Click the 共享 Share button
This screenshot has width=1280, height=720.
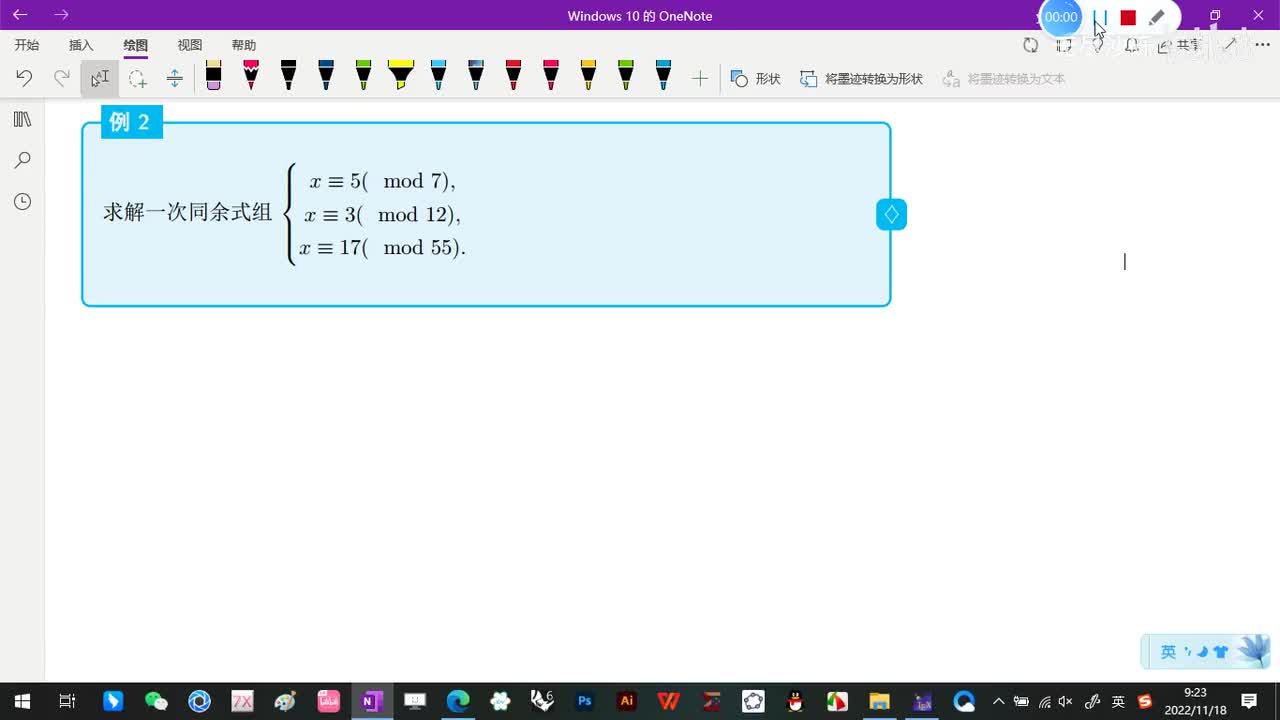[1180, 45]
